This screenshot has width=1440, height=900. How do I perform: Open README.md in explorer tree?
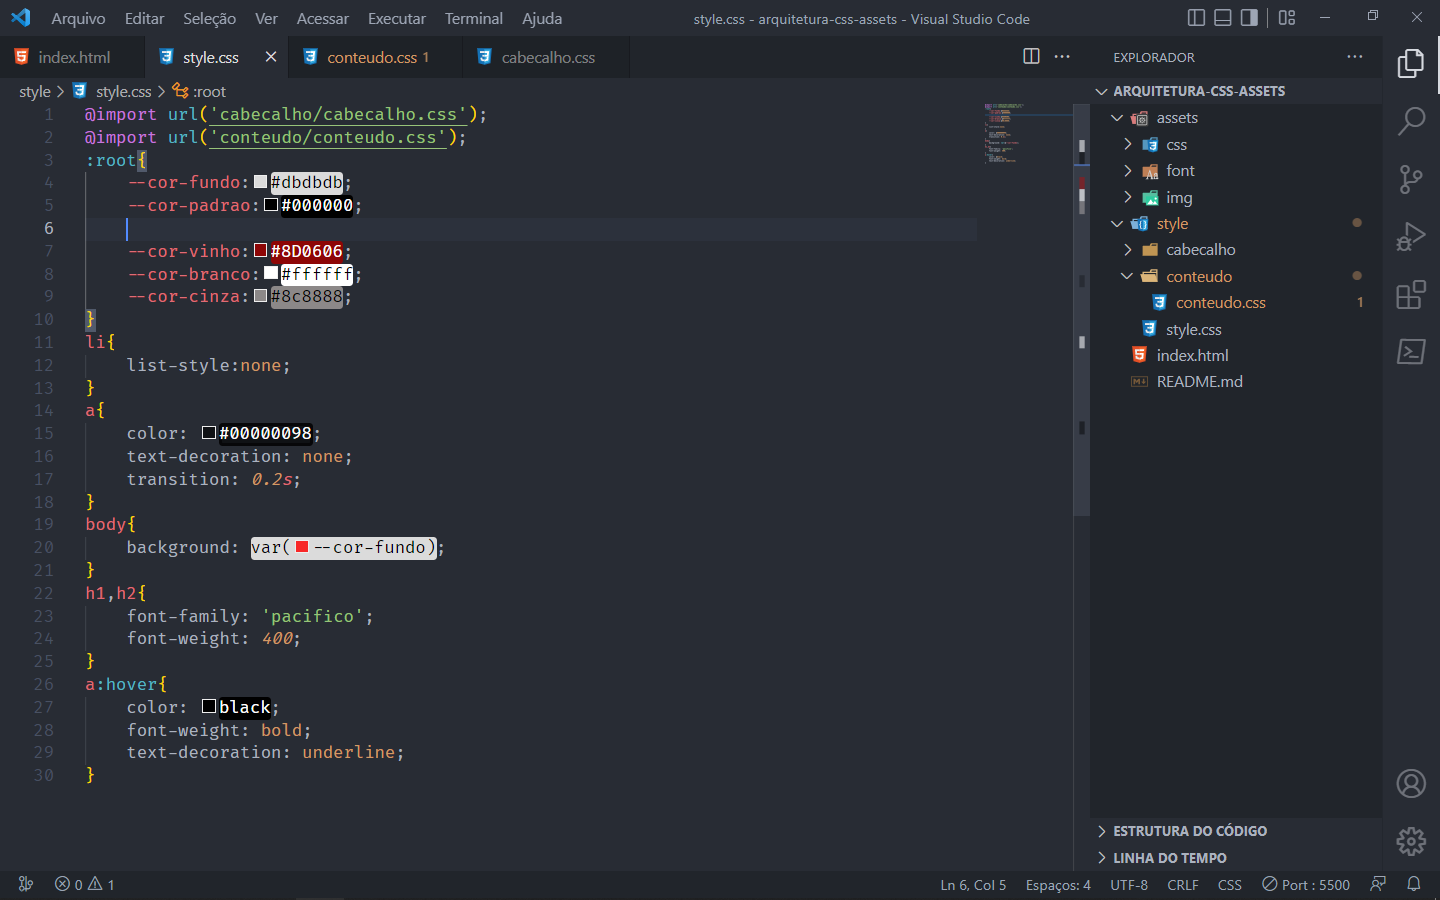tap(1199, 382)
